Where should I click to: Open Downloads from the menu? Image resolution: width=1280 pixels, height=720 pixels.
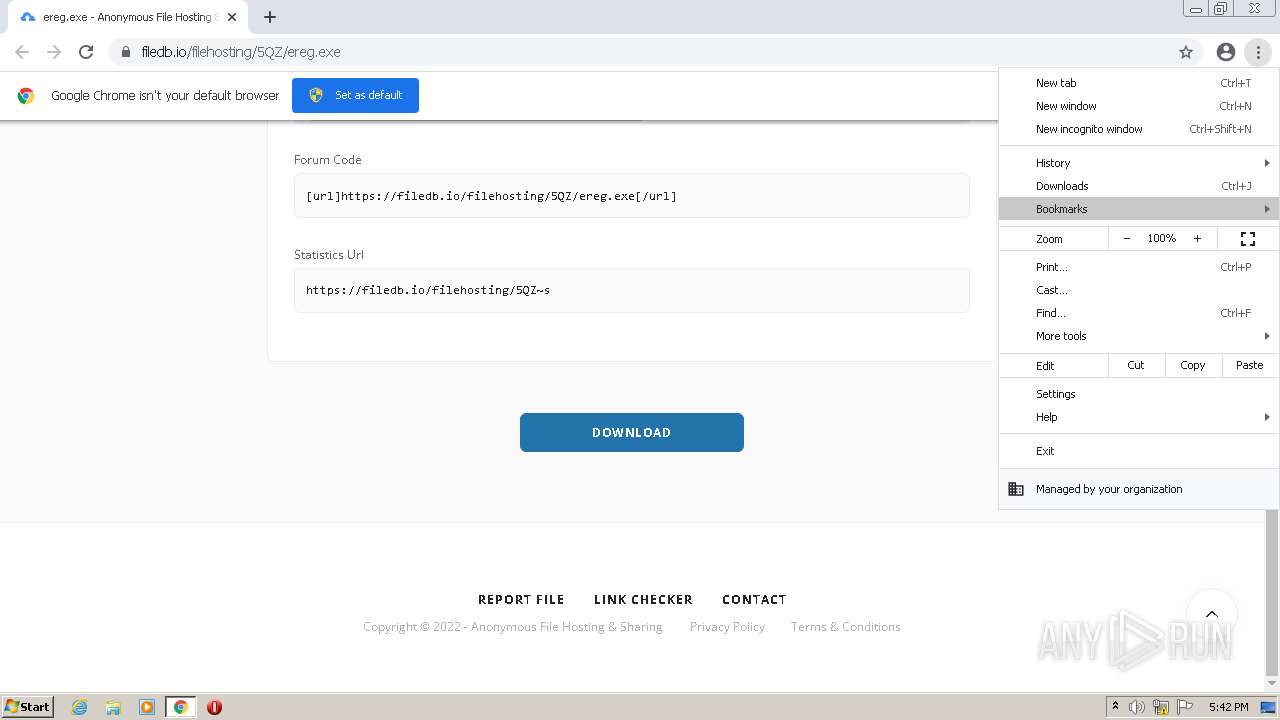[x=1139, y=186]
